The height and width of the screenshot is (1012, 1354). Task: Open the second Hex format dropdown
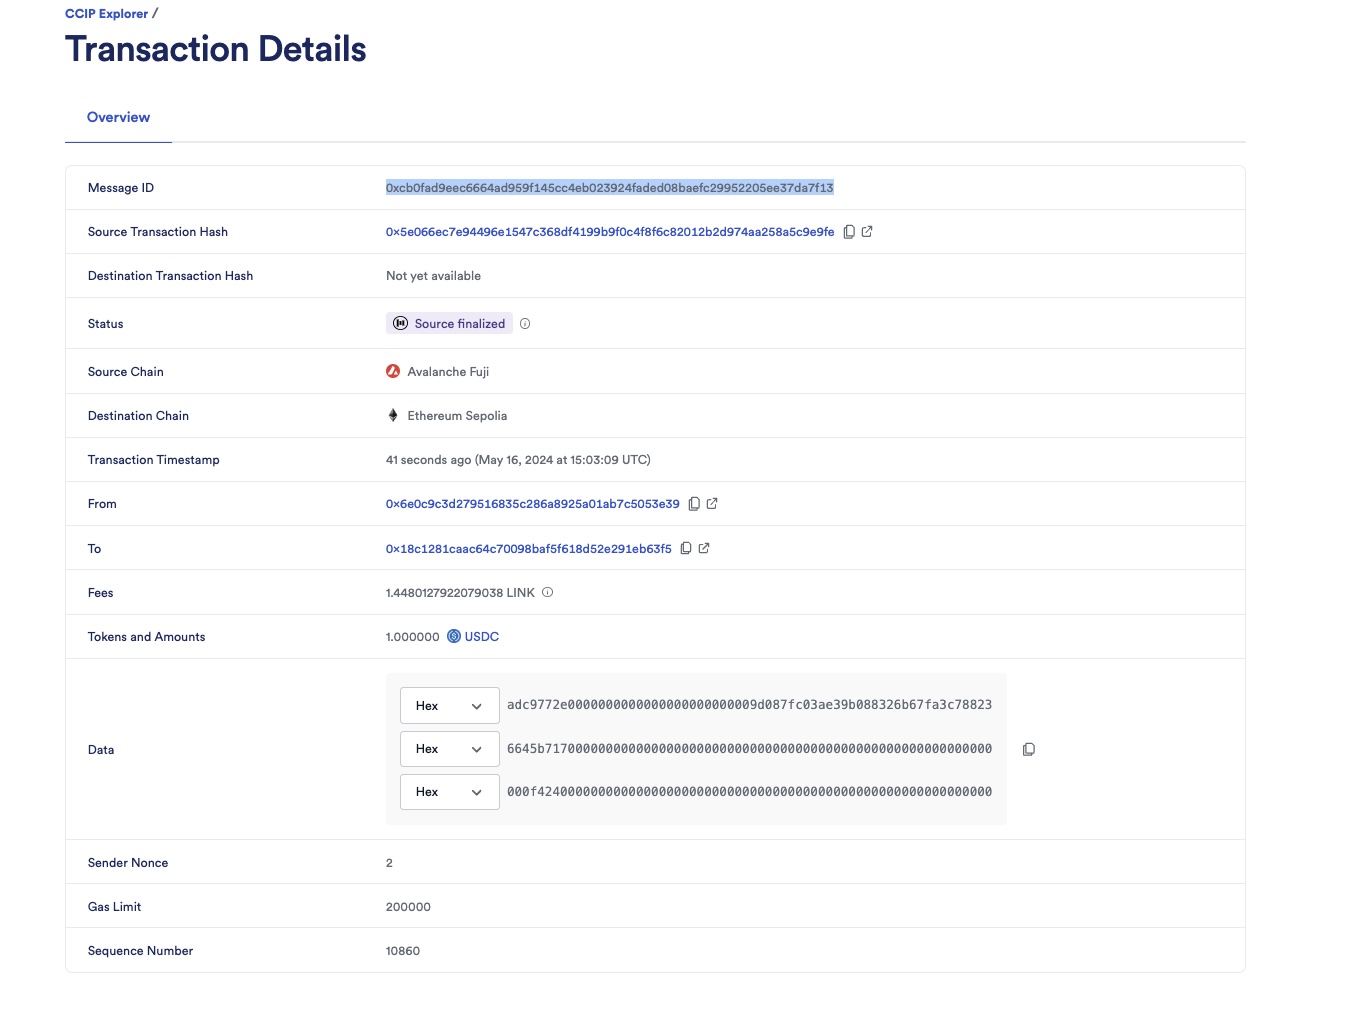449,748
